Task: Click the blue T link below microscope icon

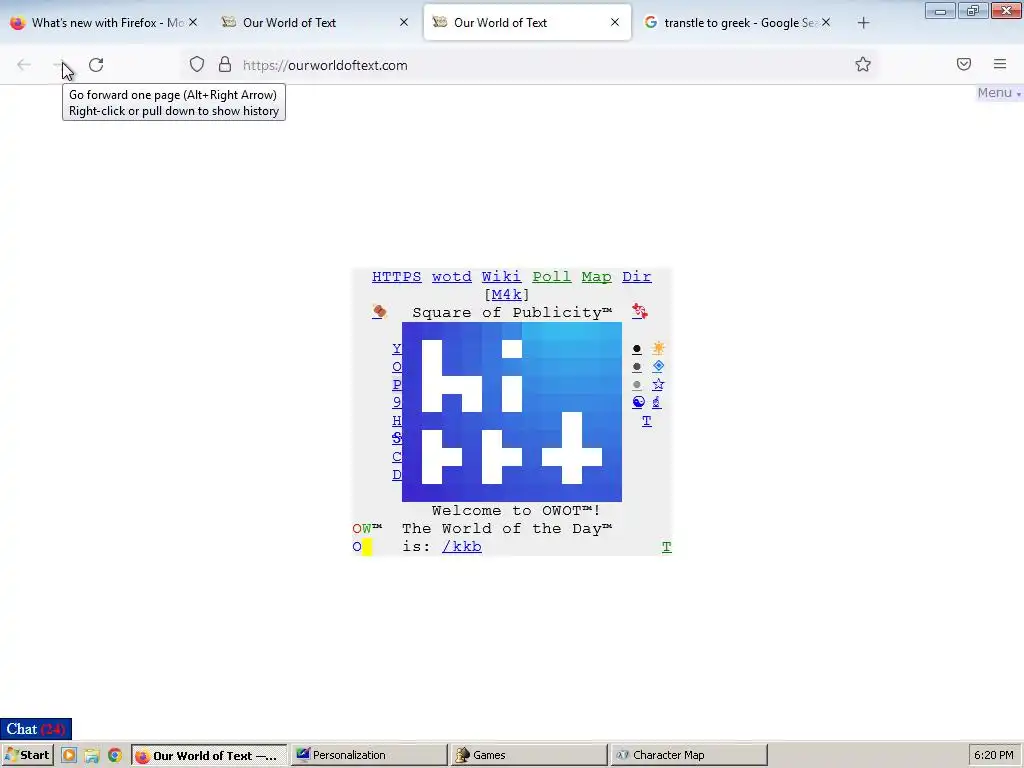Action: pyautogui.click(x=647, y=421)
